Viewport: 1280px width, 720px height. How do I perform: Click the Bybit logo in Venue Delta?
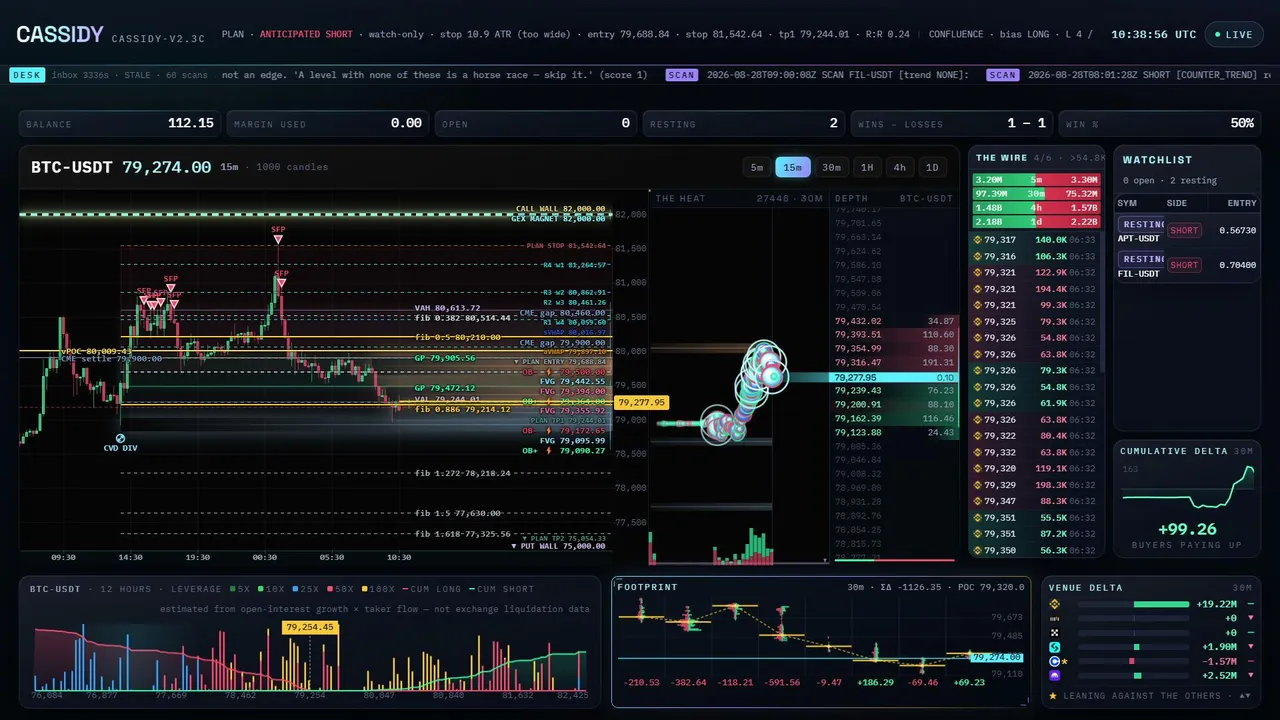(x=1054, y=618)
